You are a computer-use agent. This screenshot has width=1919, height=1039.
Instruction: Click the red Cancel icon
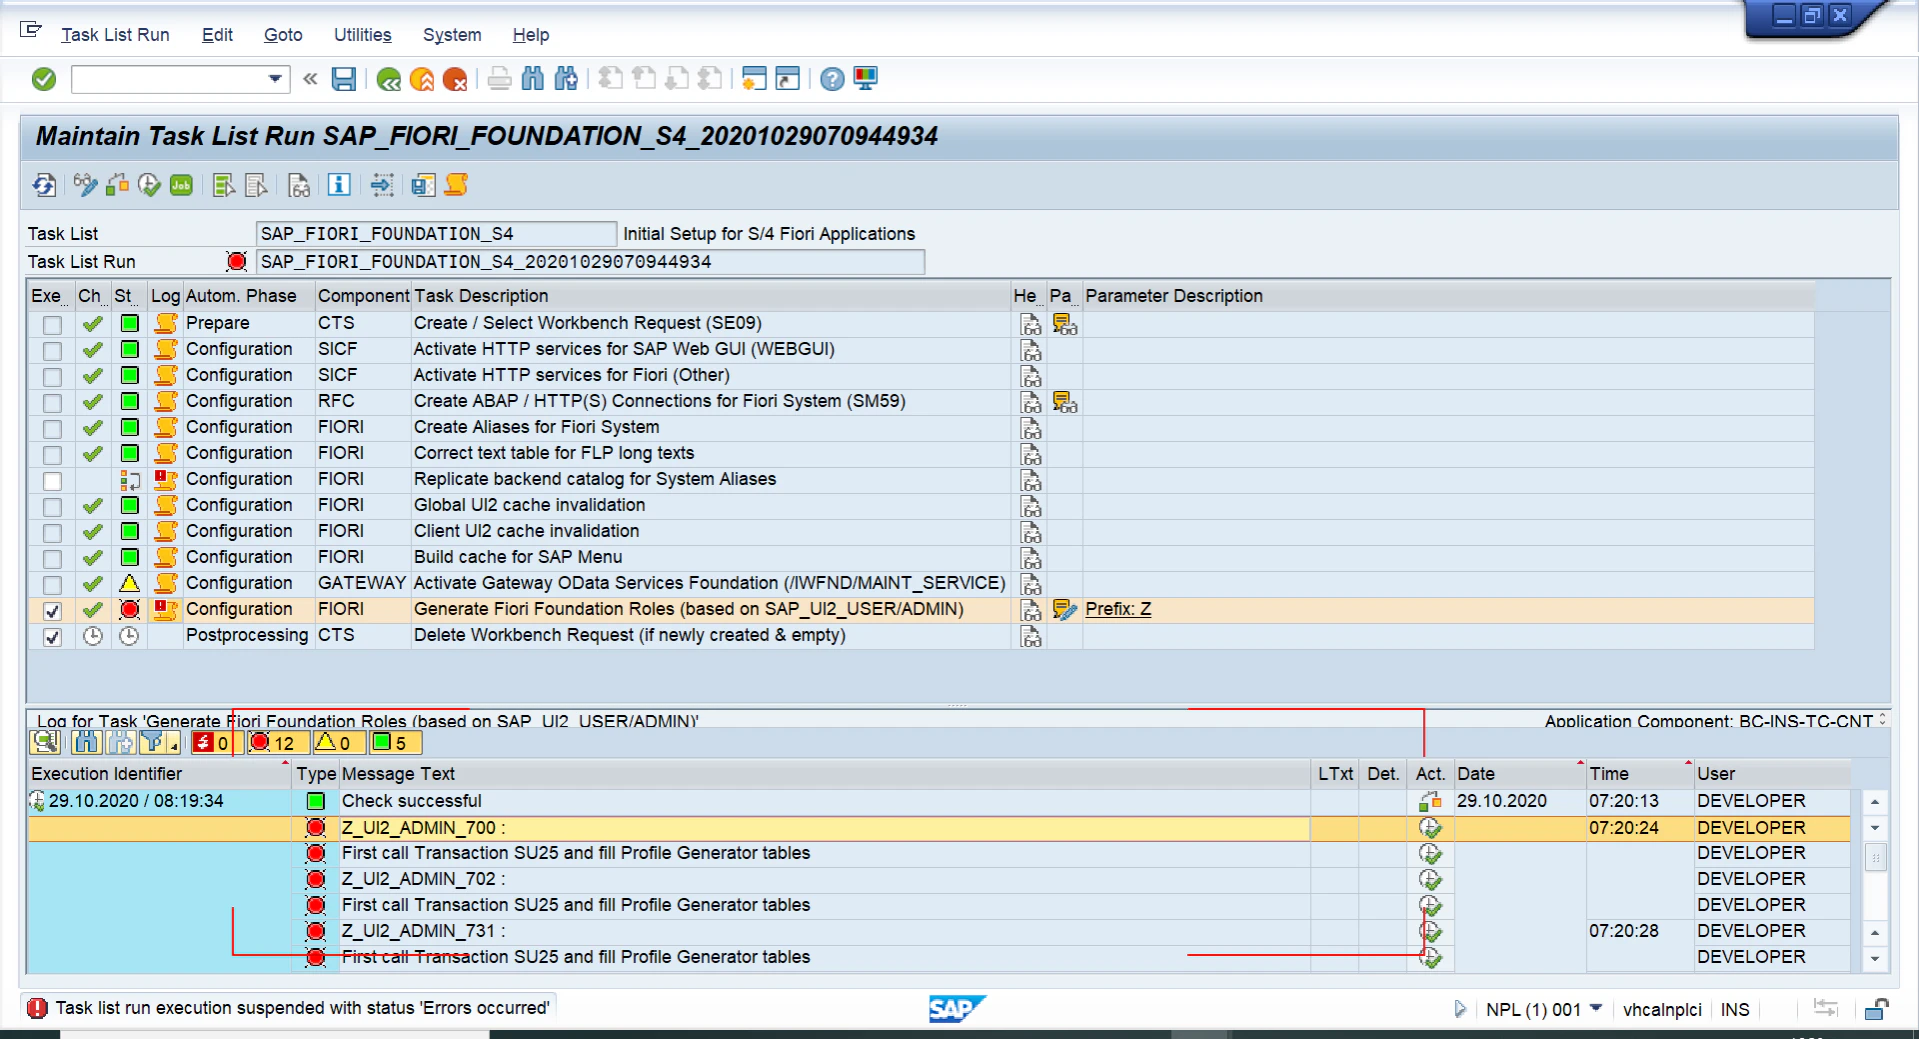(455, 80)
